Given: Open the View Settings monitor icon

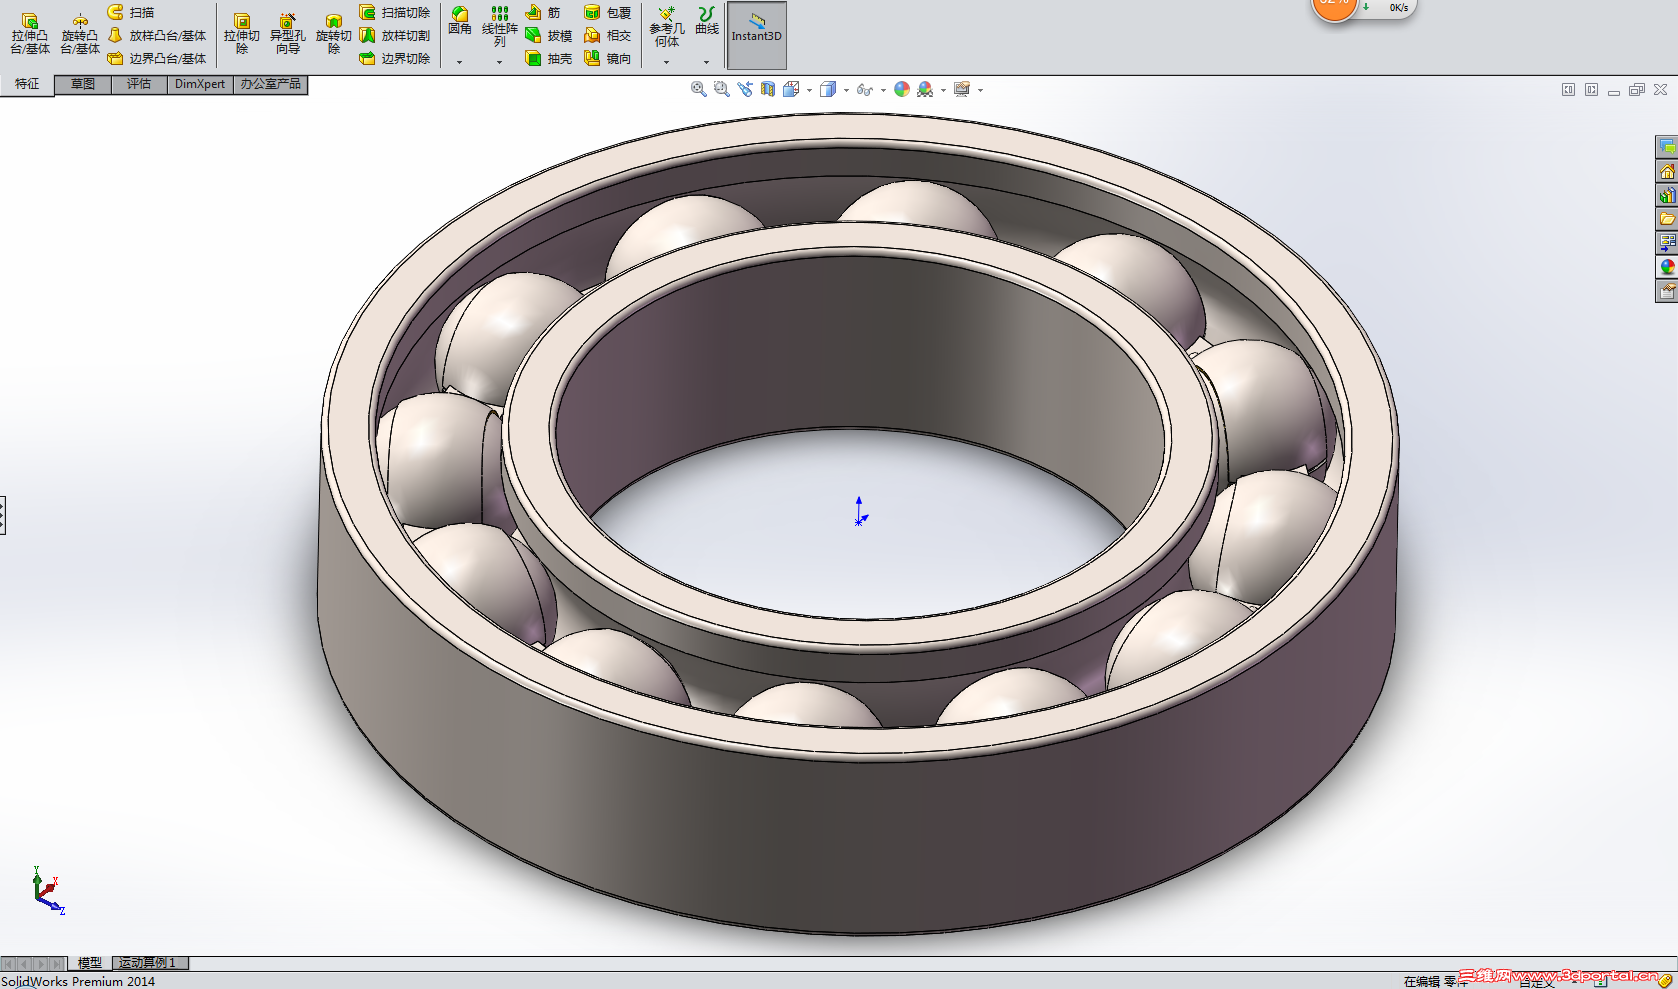Looking at the screenshot, I should click(962, 89).
